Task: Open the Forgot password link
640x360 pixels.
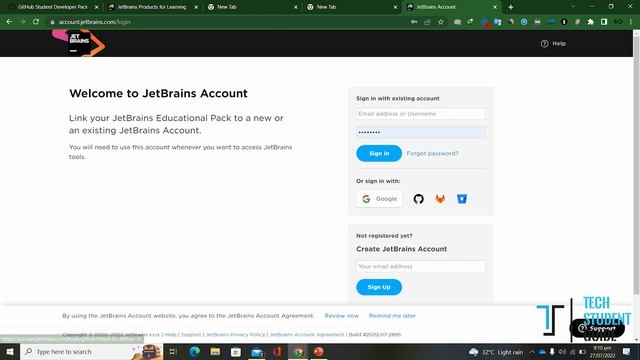Action: point(433,153)
